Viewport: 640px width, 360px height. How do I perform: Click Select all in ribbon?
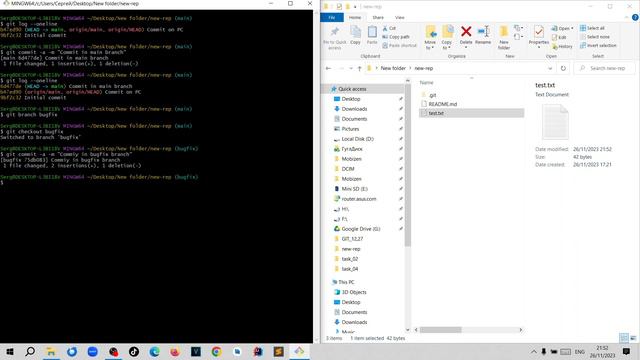click(x=592, y=28)
